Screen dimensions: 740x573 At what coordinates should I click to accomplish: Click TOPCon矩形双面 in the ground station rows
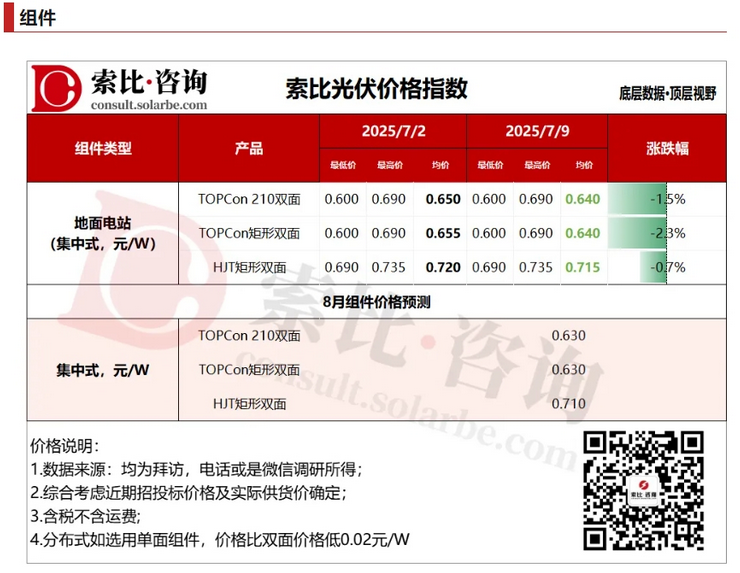point(249,233)
